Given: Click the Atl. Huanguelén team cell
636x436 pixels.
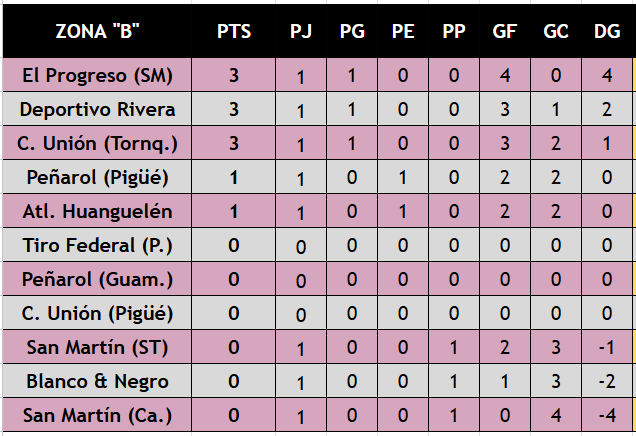Looking at the screenshot, I should coord(97,211).
